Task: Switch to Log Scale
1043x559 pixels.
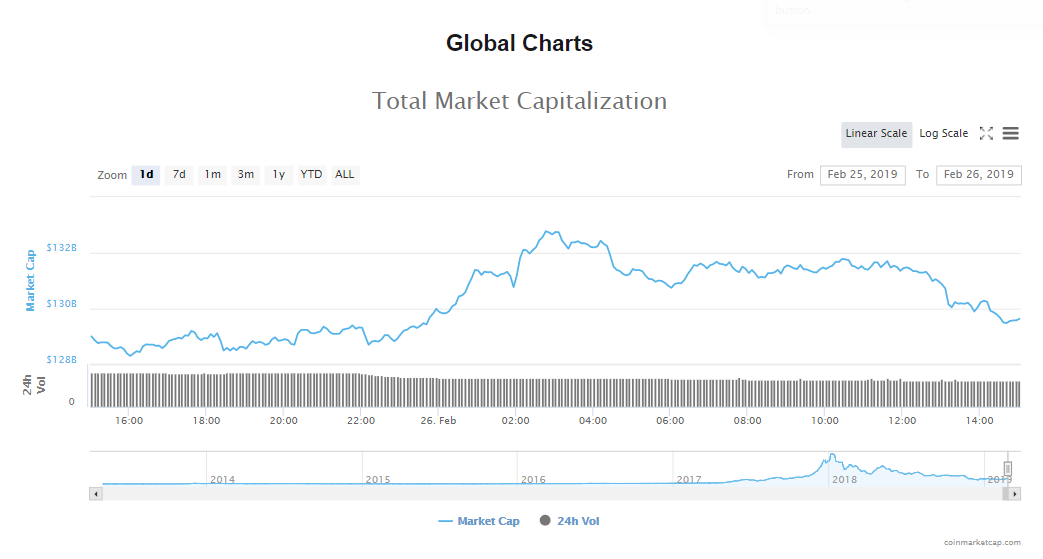Action: tap(943, 134)
